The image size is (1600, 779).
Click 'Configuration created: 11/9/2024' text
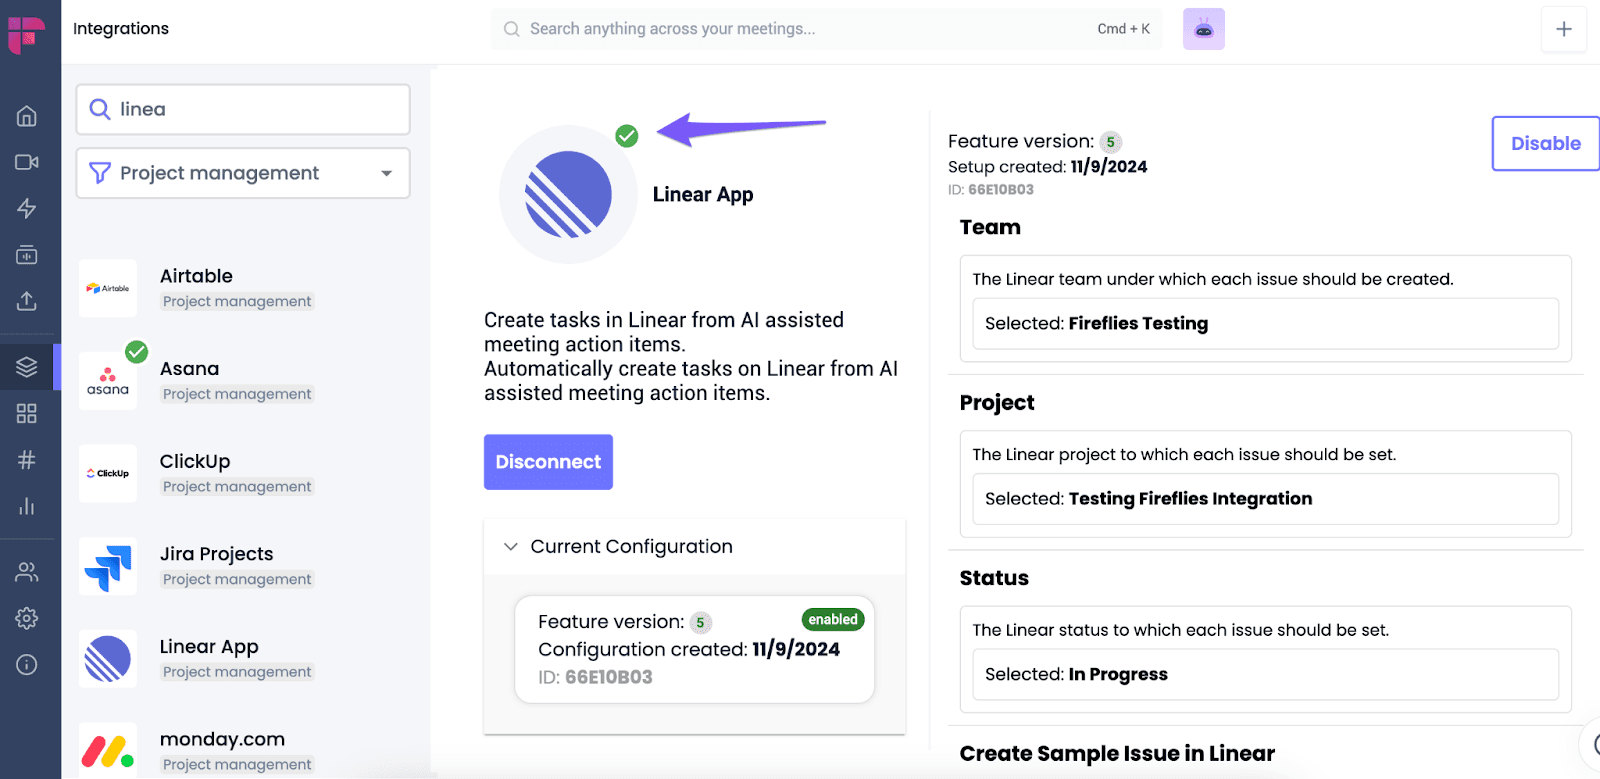tap(689, 649)
